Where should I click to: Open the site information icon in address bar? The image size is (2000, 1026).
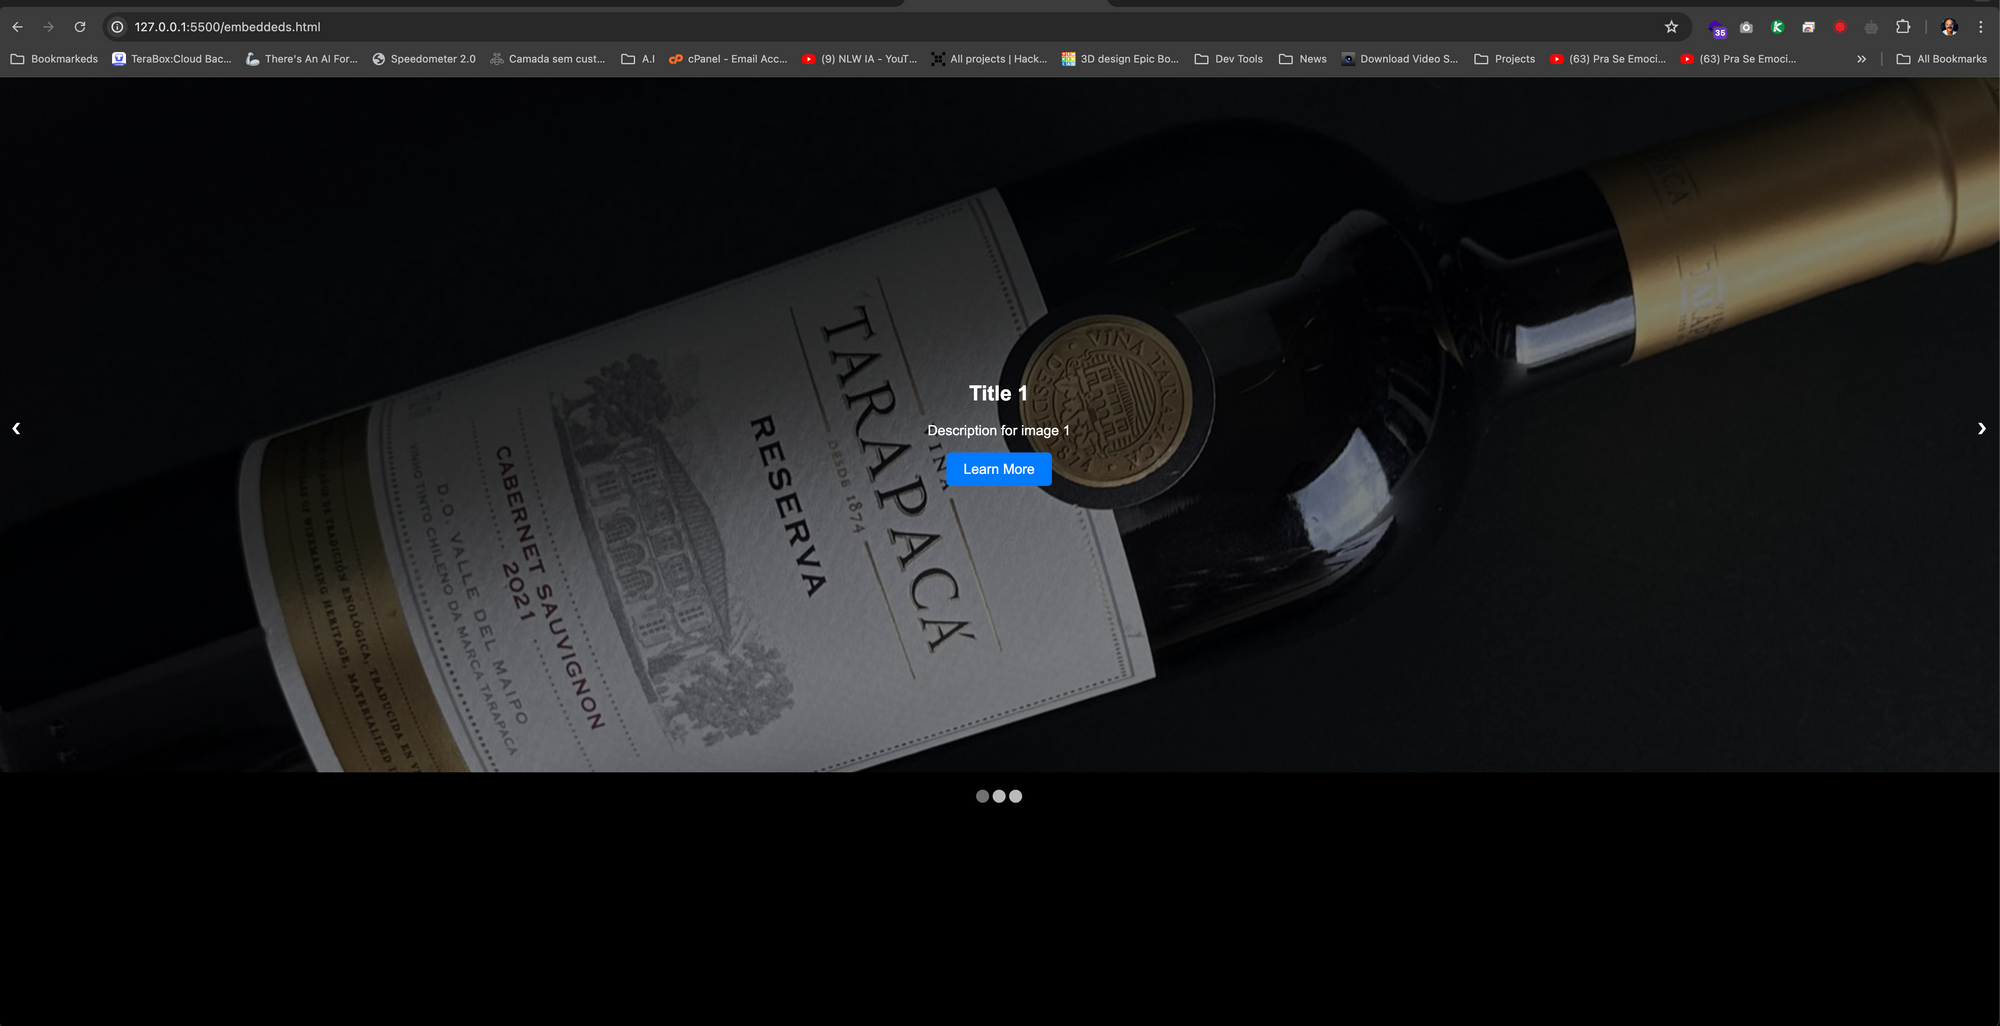coord(117,27)
